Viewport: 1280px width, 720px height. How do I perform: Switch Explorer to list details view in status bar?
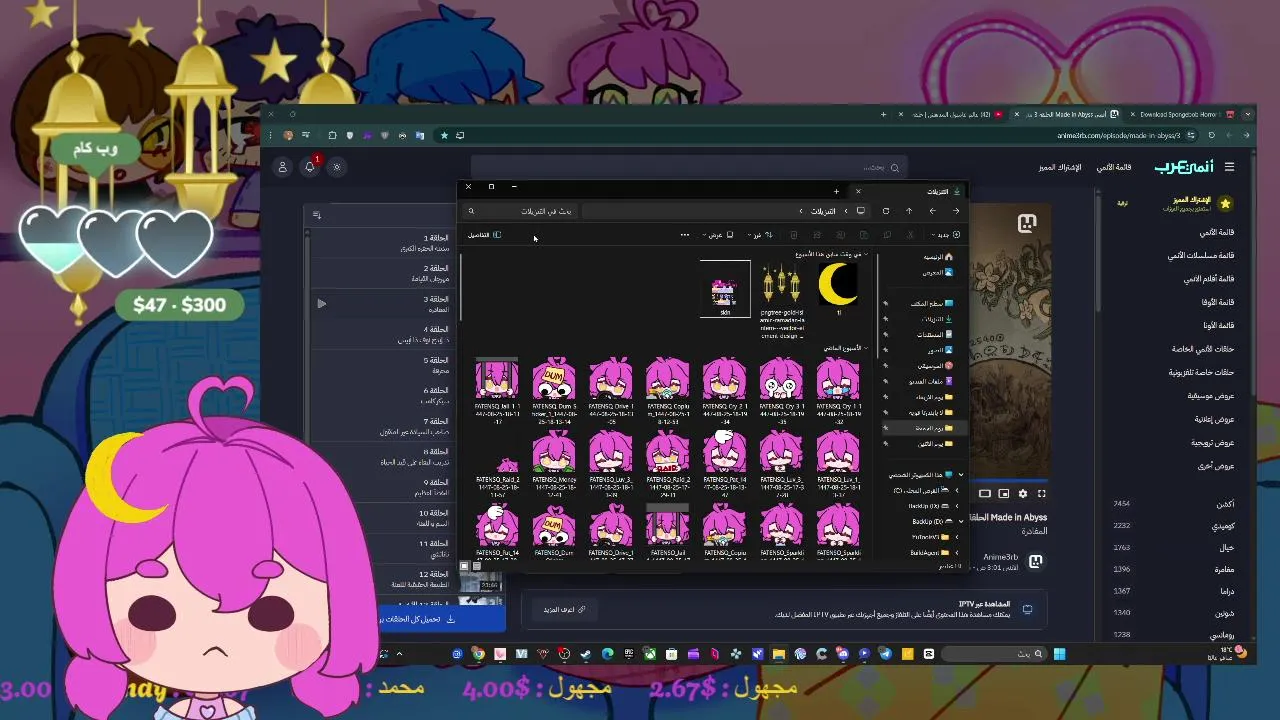476,566
